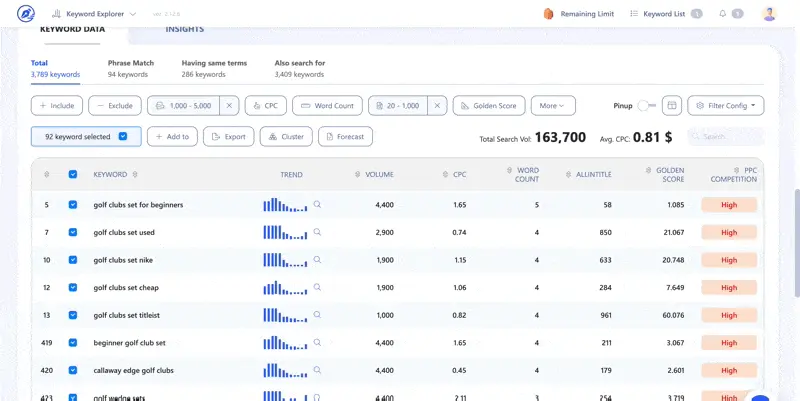Click the Remaining Limit box icon

point(548,14)
